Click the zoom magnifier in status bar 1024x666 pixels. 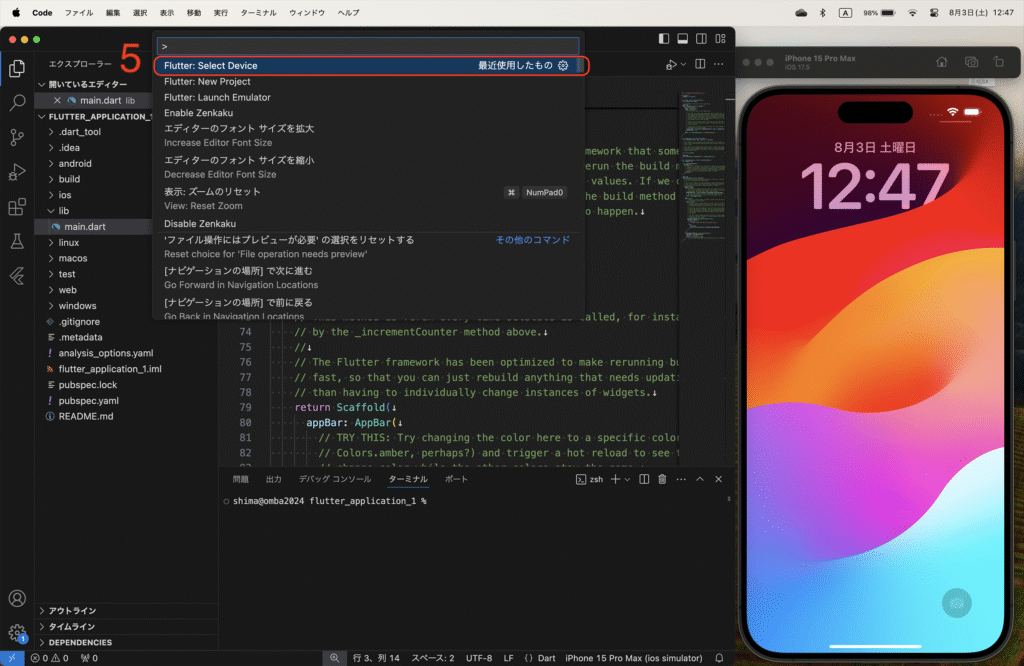pos(334,658)
